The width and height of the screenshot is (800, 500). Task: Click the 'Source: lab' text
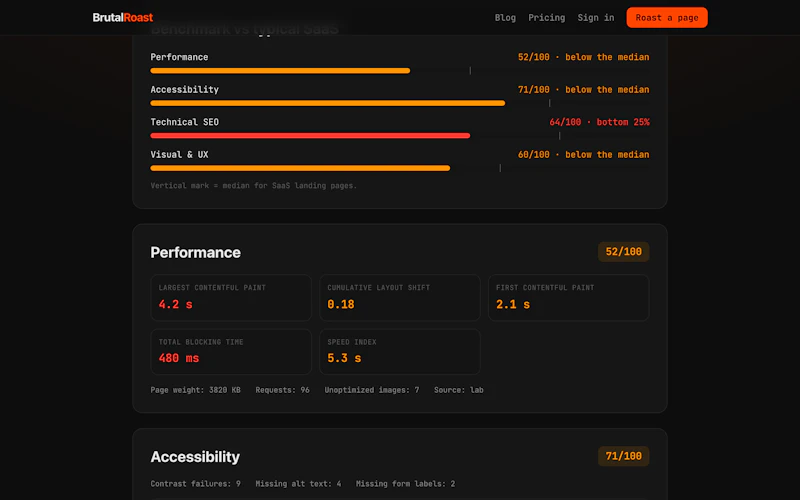pos(459,390)
